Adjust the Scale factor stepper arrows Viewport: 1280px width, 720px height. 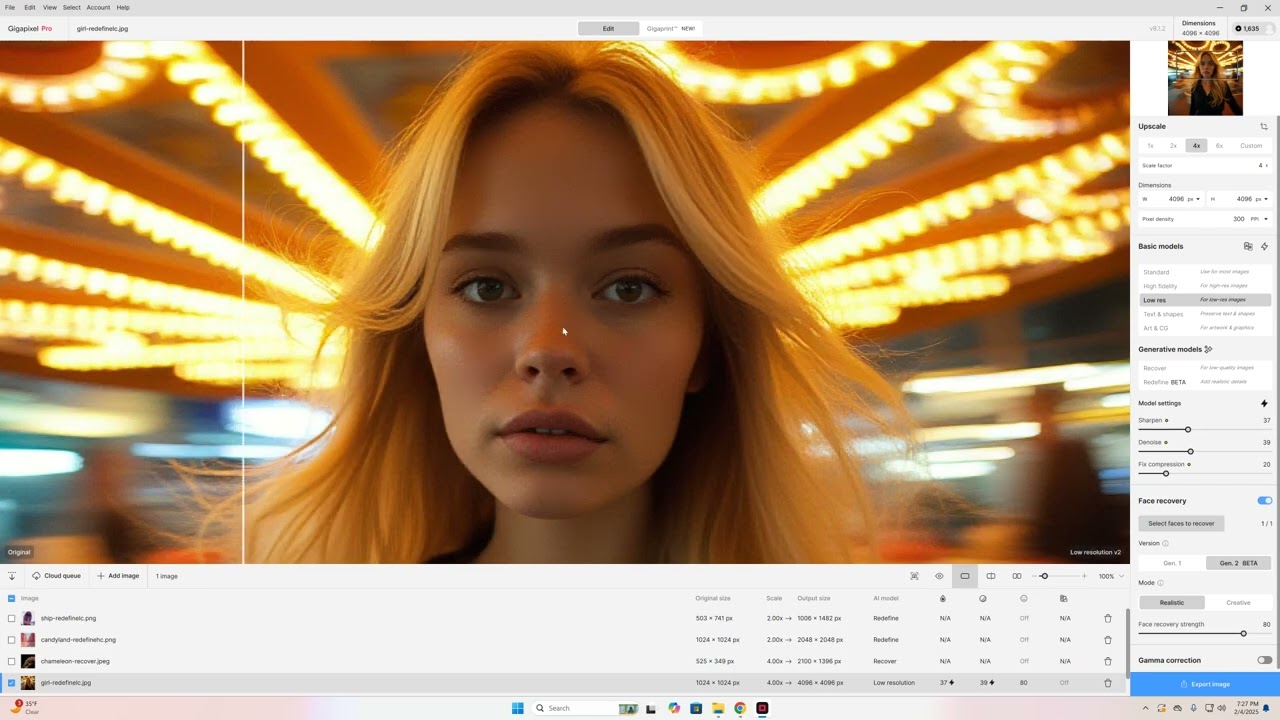pyautogui.click(x=1267, y=166)
